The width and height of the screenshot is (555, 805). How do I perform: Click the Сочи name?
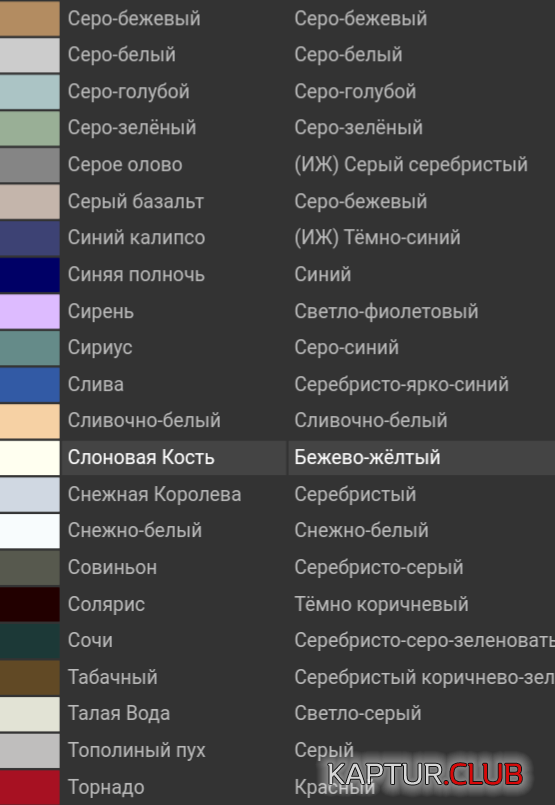(x=90, y=641)
